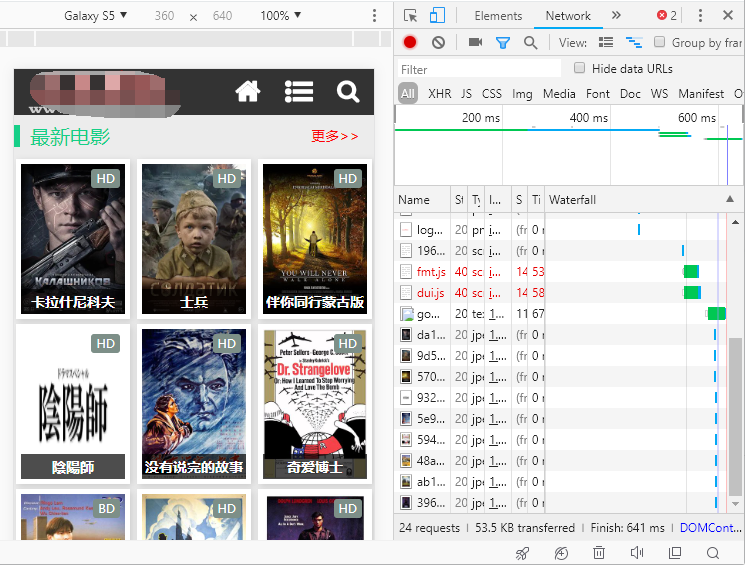This screenshot has height=565, width=745.
Task: Expand more DevTools tabs chevron
Action: coord(616,15)
